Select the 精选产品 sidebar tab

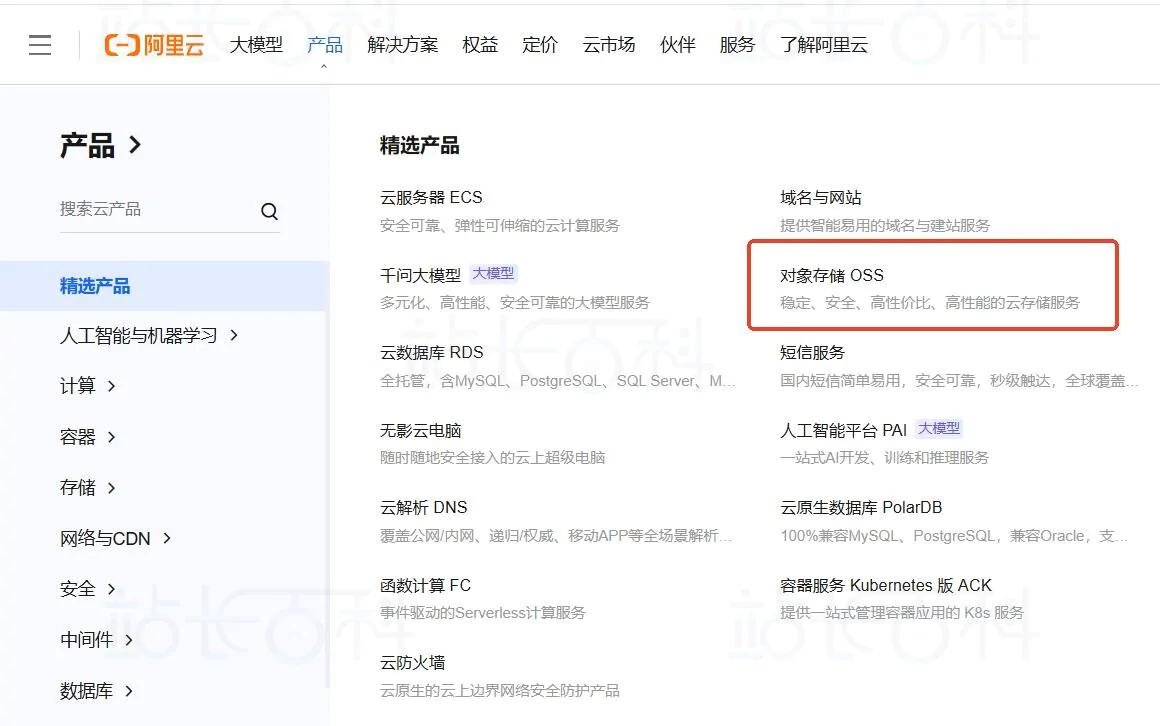pyautogui.click(x=95, y=285)
